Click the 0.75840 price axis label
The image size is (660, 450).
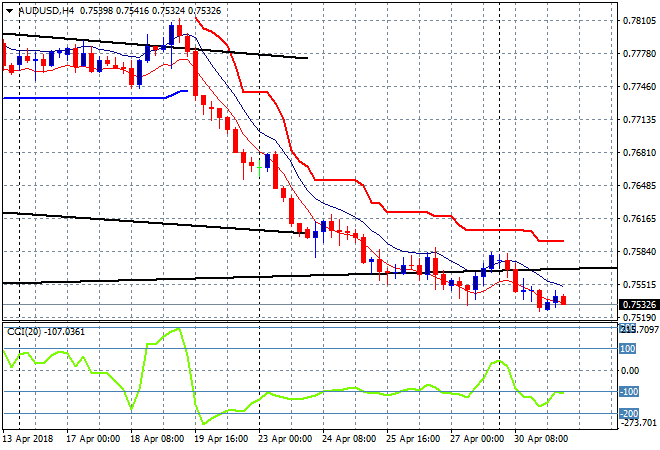pos(638,252)
